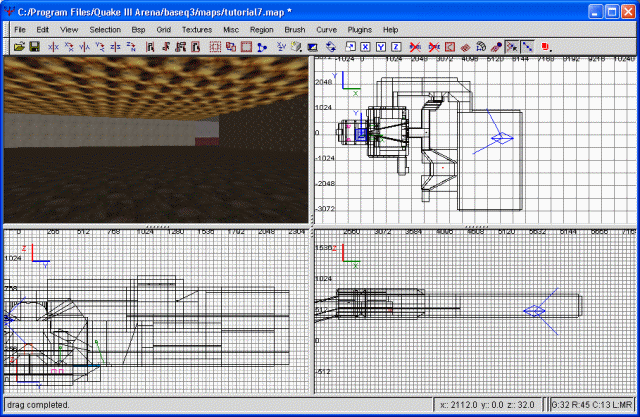
Task: Activate the Clipper tool
Action: pos(262,47)
